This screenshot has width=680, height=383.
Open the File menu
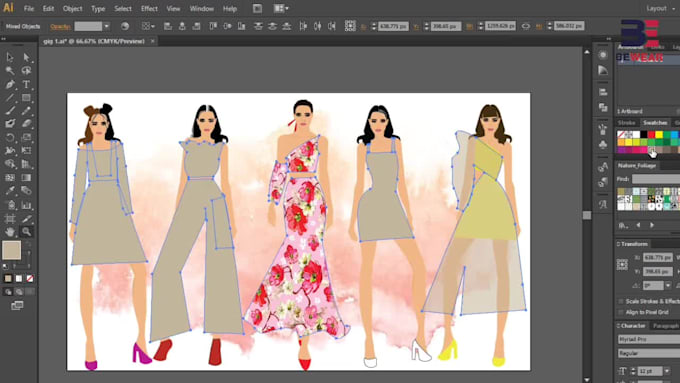pos(29,8)
